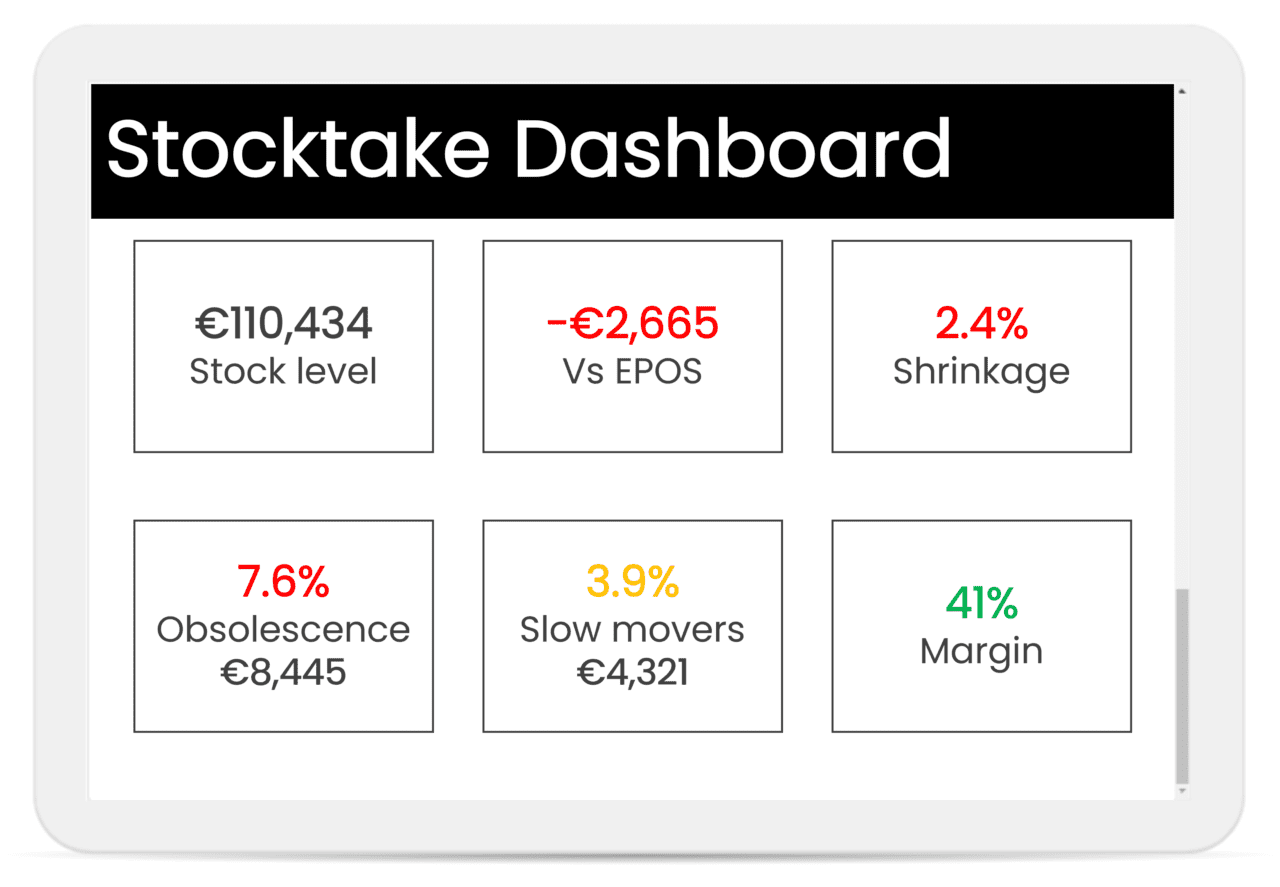The image size is (1280, 887).
Task: Click the Slow movers tile
Action: [x=631, y=623]
